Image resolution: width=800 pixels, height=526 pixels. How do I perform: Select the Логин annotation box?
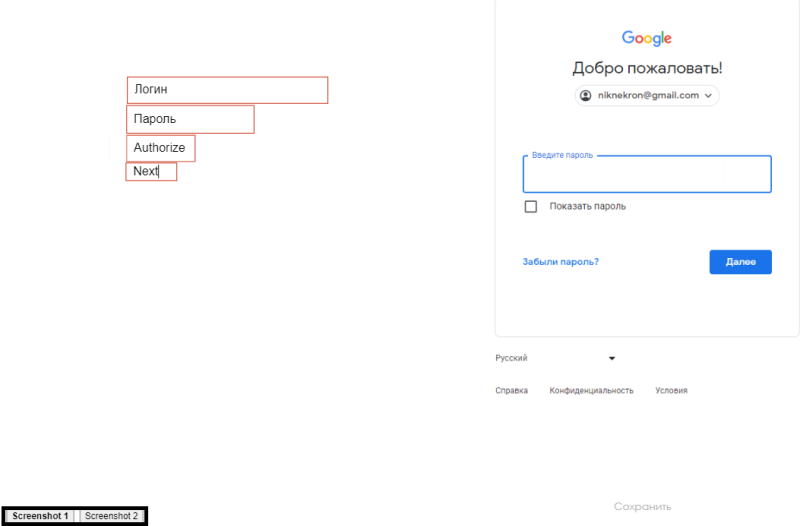(227, 90)
